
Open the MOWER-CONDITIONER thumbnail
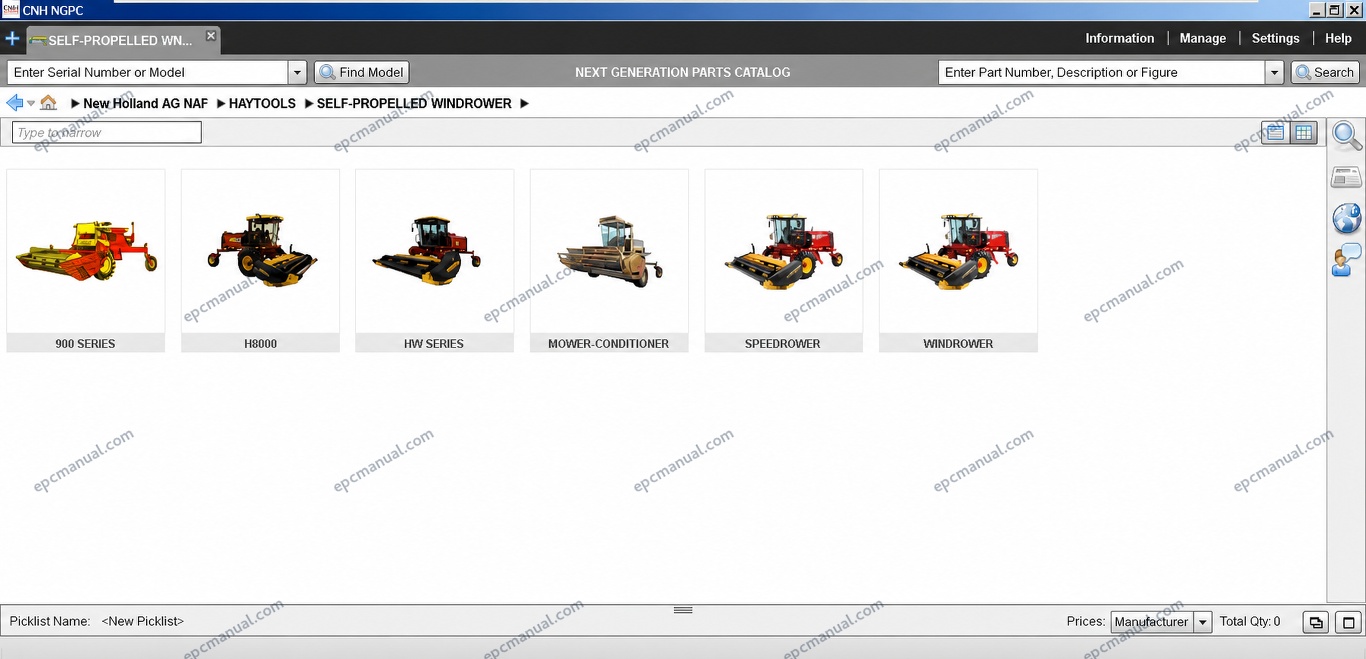[609, 251]
